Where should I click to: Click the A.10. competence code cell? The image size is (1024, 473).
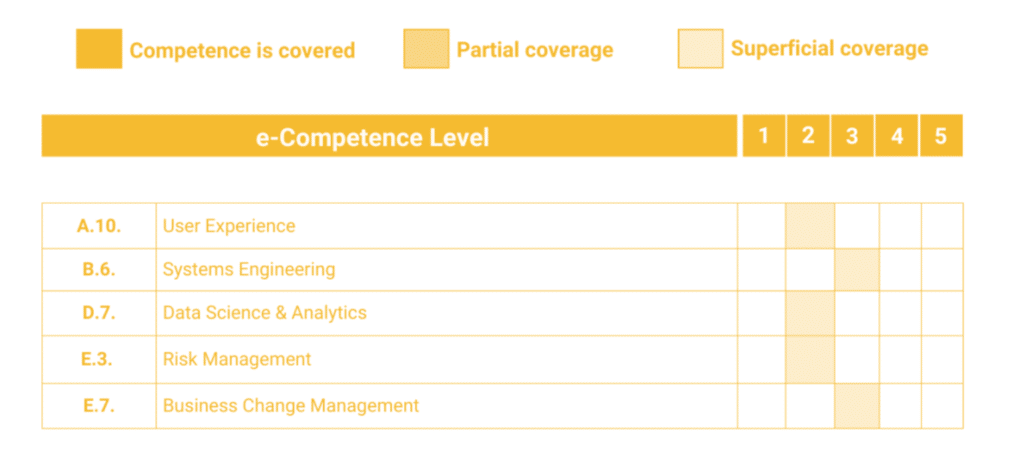[99, 226]
